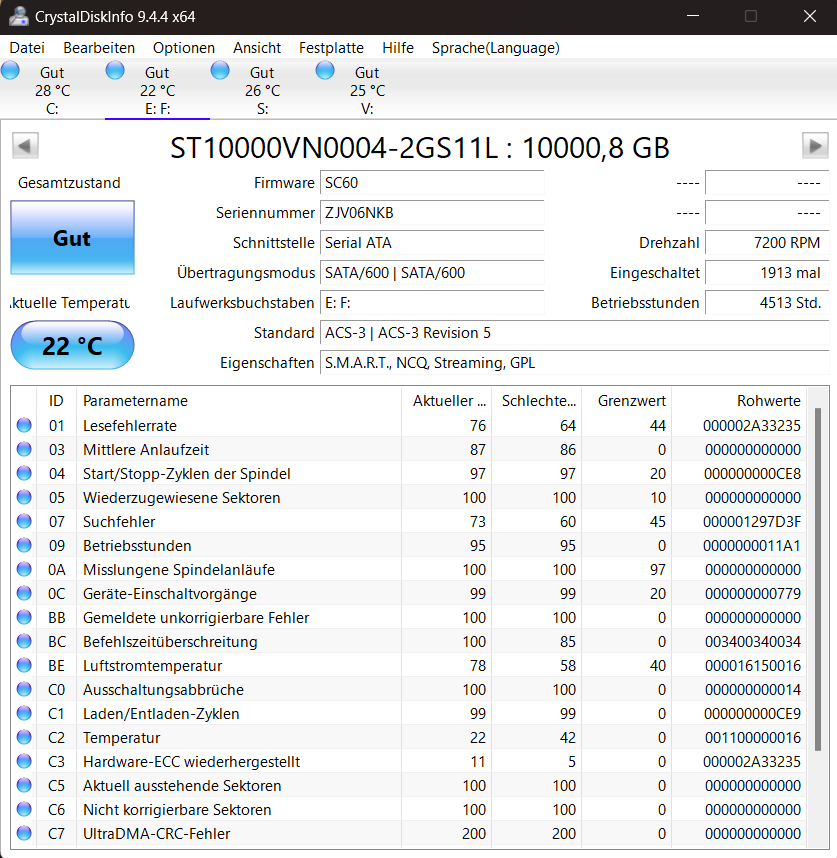This screenshot has height=858, width=837.
Task: Click status orb for Luftstromtemperatur row
Action: click(24, 665)
